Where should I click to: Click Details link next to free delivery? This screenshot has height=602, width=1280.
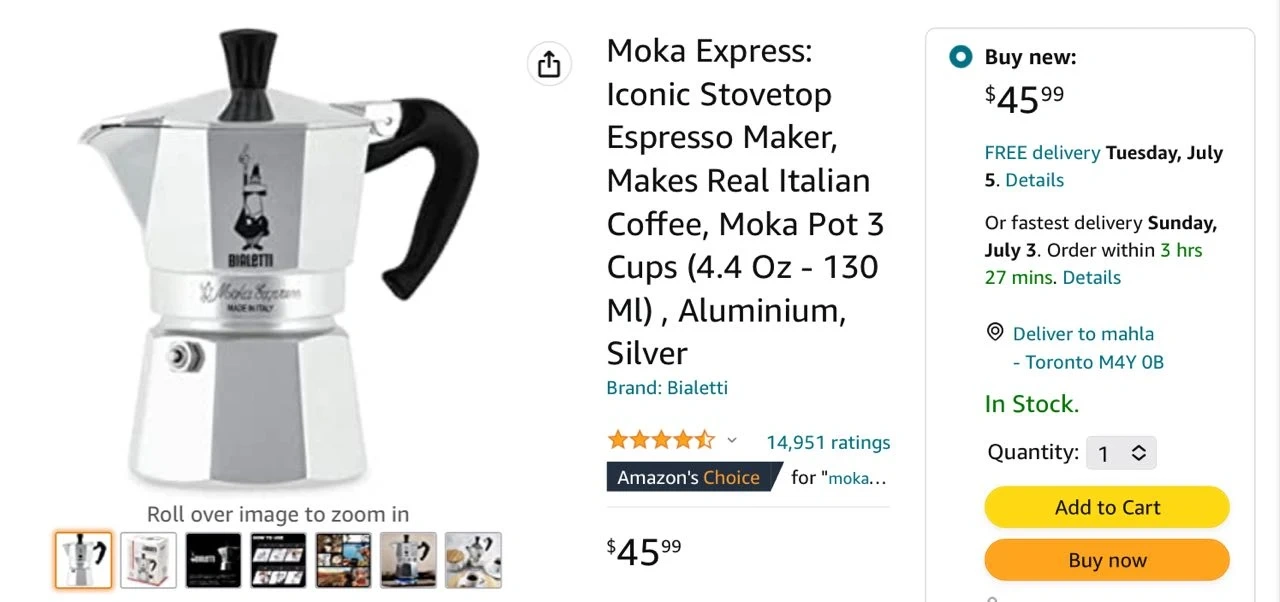pyautogui.click(x=1034, y=180)
